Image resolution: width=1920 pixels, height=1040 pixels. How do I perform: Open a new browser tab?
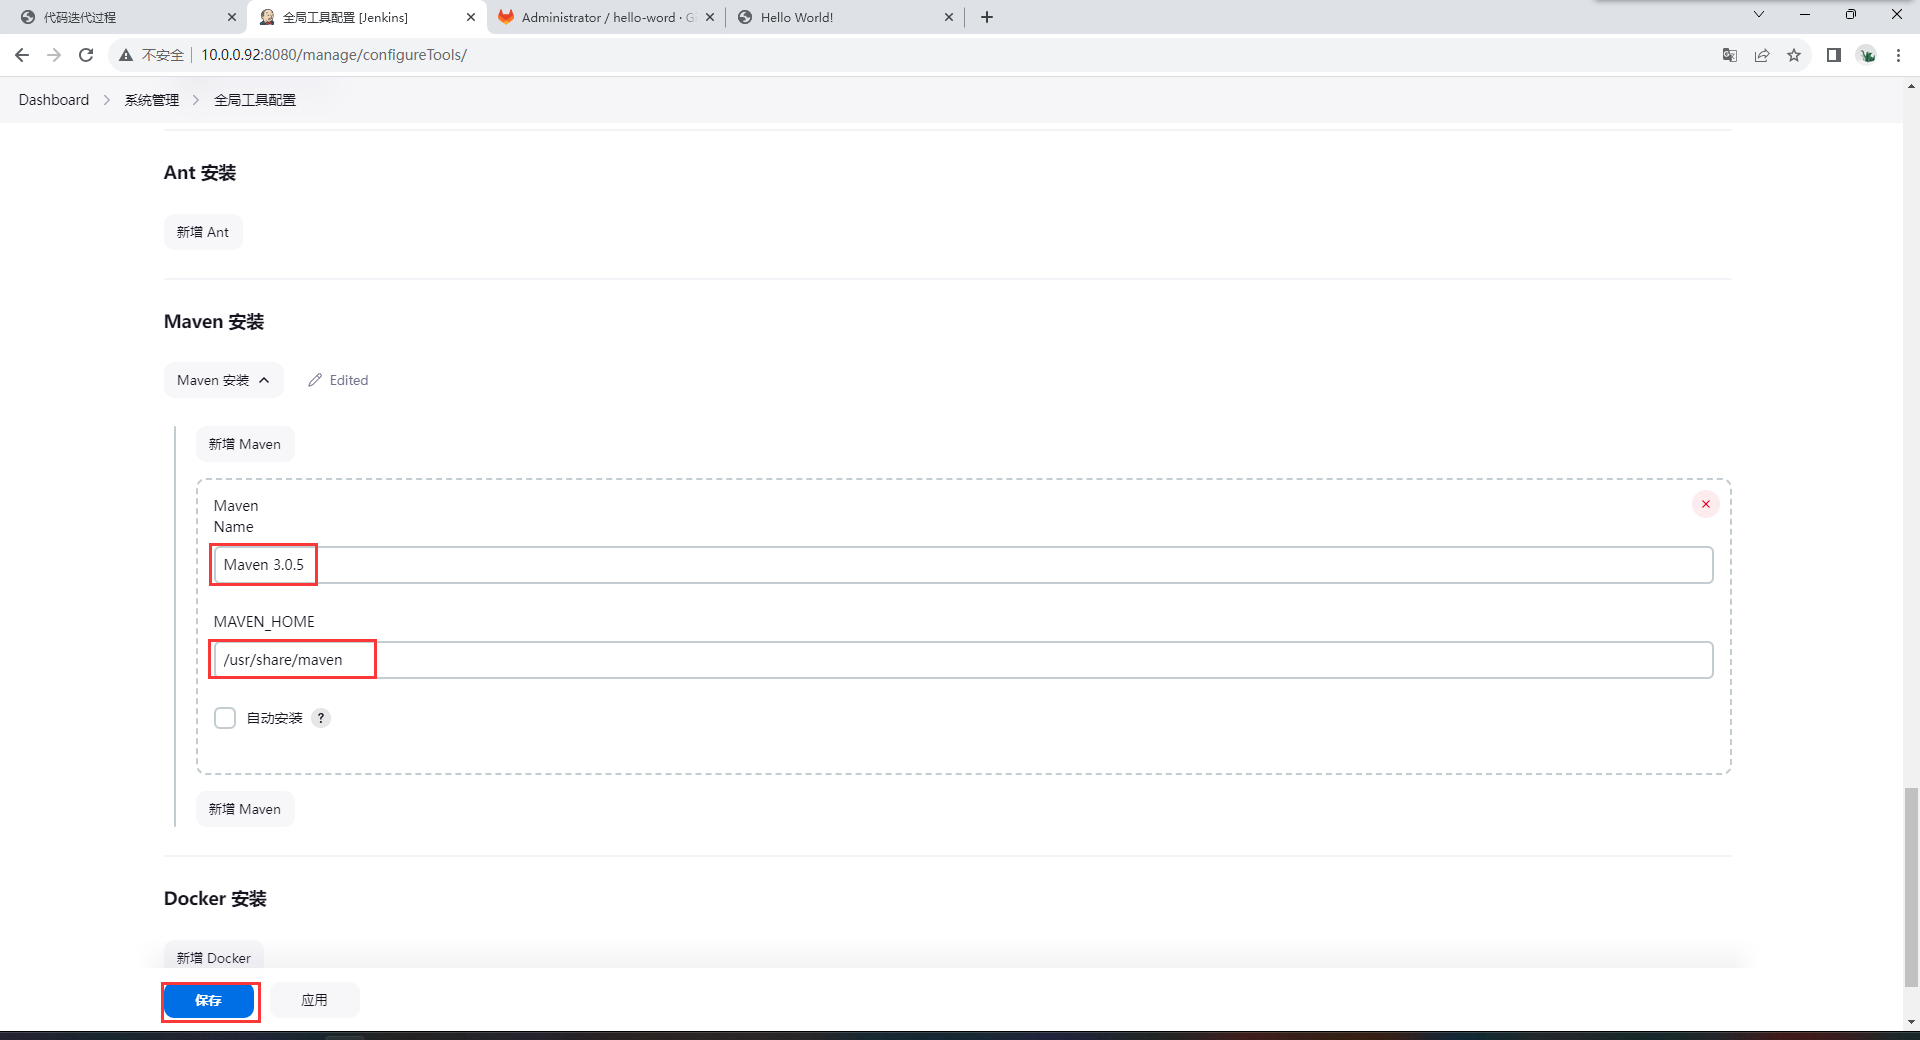click(987, 17)
